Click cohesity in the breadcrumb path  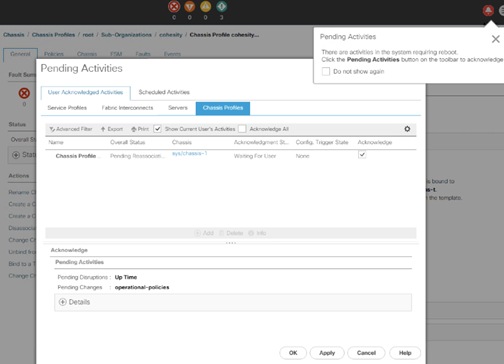click(171, 35)
